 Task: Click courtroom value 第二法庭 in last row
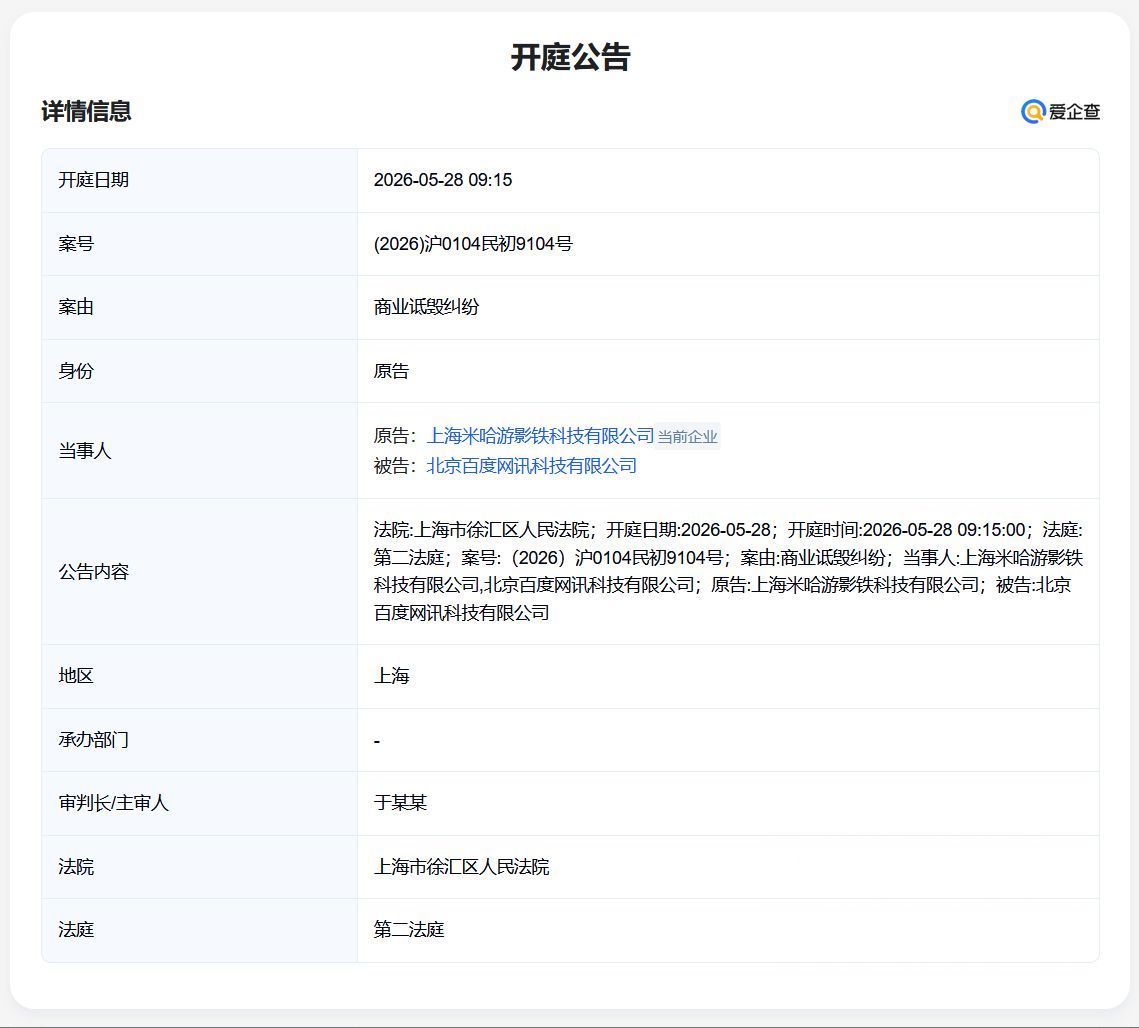point(408,929)
